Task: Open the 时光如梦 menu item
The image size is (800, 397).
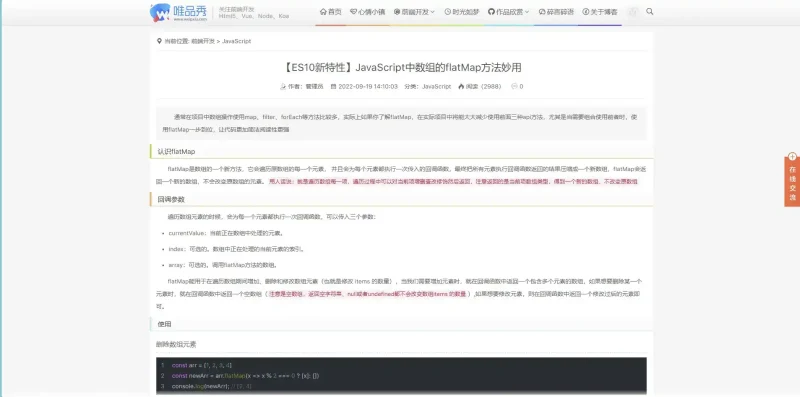Action: coord(462,12)
